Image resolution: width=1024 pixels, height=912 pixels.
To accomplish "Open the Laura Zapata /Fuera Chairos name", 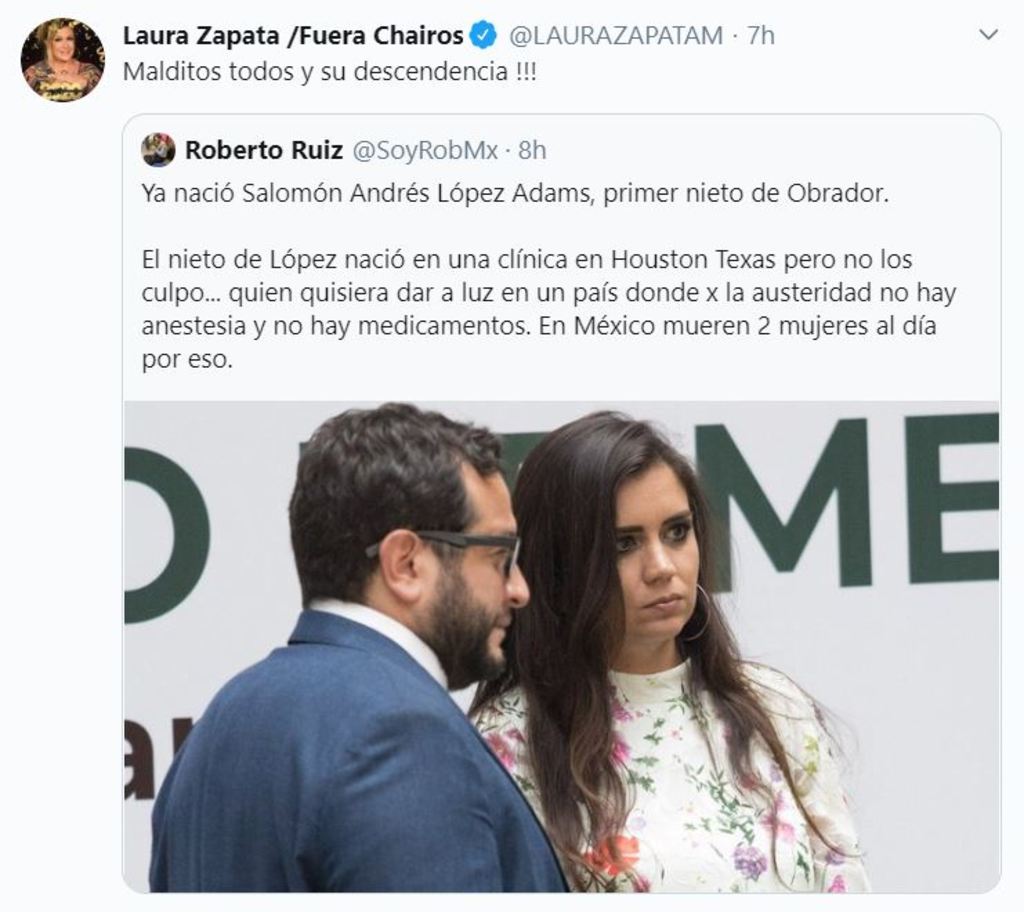I will [x=293, y=35].
